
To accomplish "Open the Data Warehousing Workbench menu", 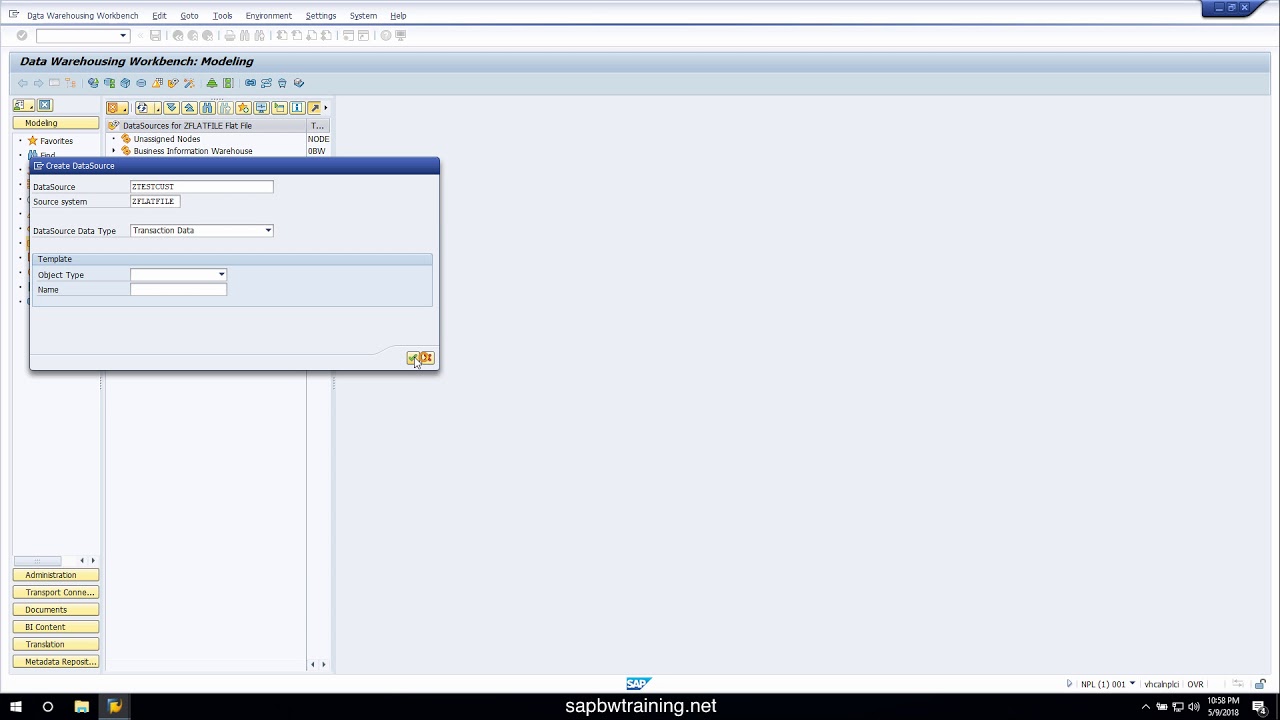I will 82,16.
